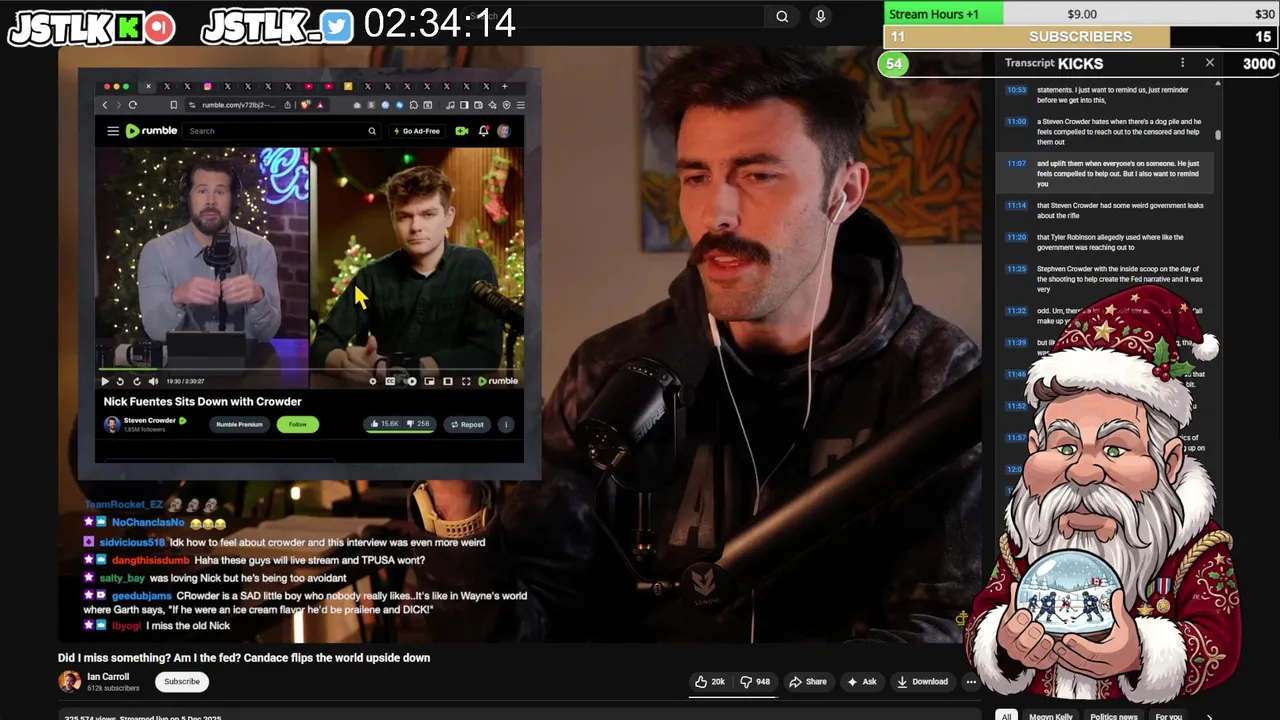Activate voice search microphone icon
The width and height of the screenshot is (1280, 720).
820,16
